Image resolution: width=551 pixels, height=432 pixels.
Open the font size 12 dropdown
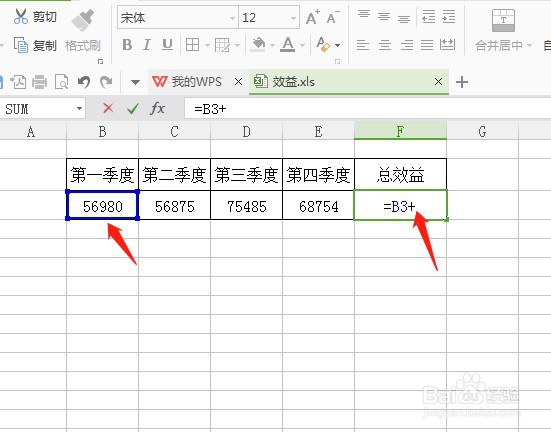[293, 18]
